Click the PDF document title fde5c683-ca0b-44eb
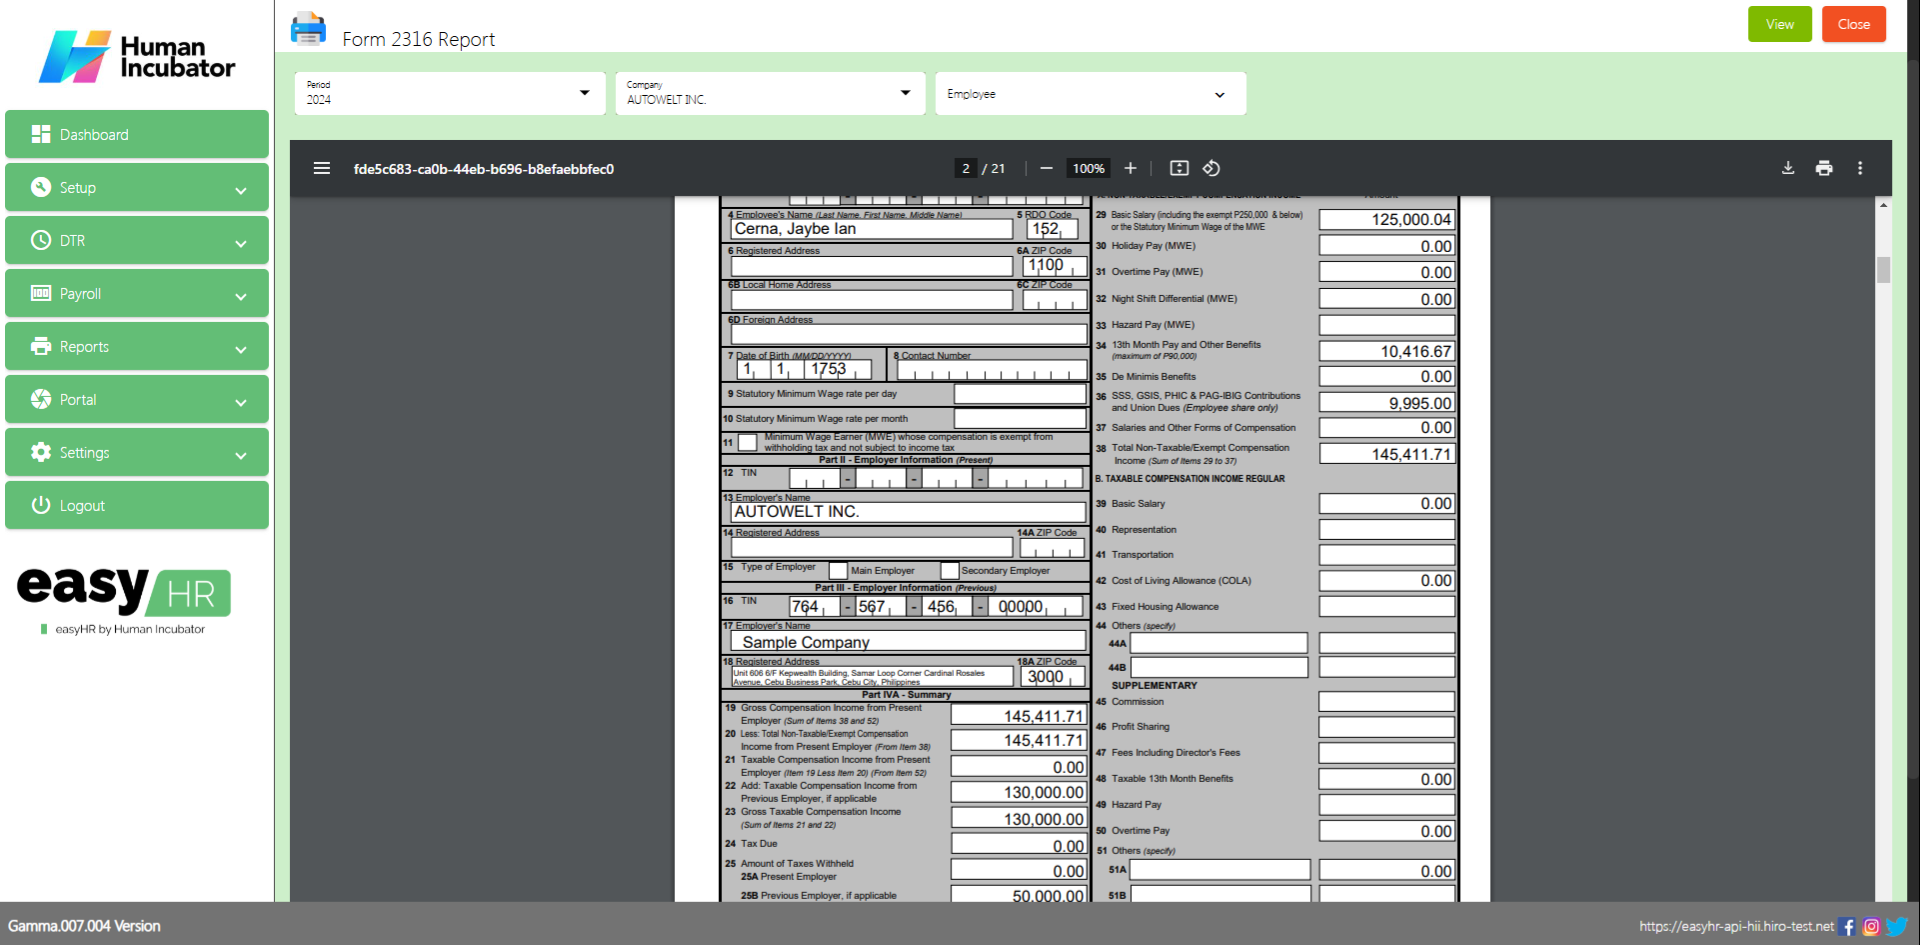This screenshot has height=945, width=1920. pos(484,169)
